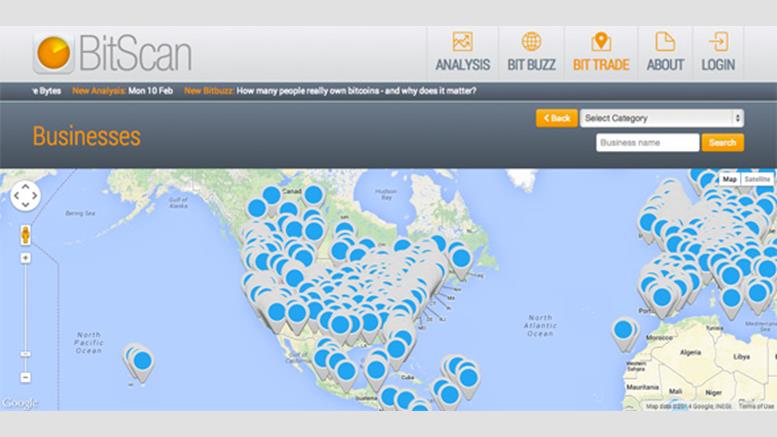Zoom out with the minus button
This screenshot has height=437, width=777.
coord(25,378)
